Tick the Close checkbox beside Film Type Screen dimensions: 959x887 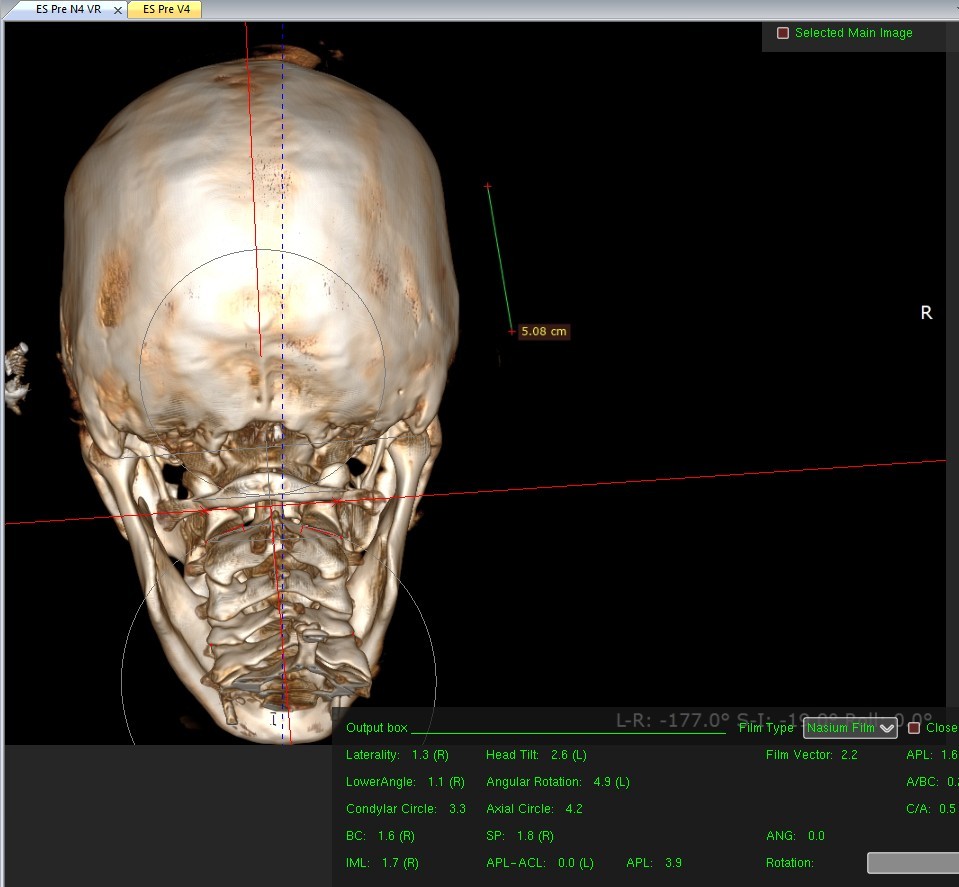(x=913, y=728)
